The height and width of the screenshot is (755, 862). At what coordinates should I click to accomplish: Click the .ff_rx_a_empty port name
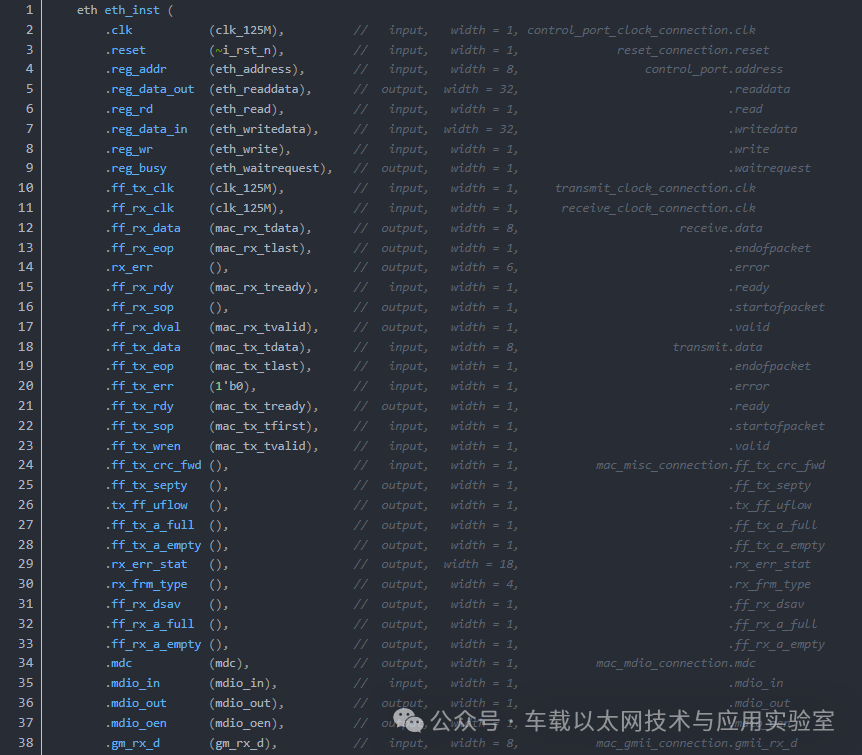tap(153, 644)
